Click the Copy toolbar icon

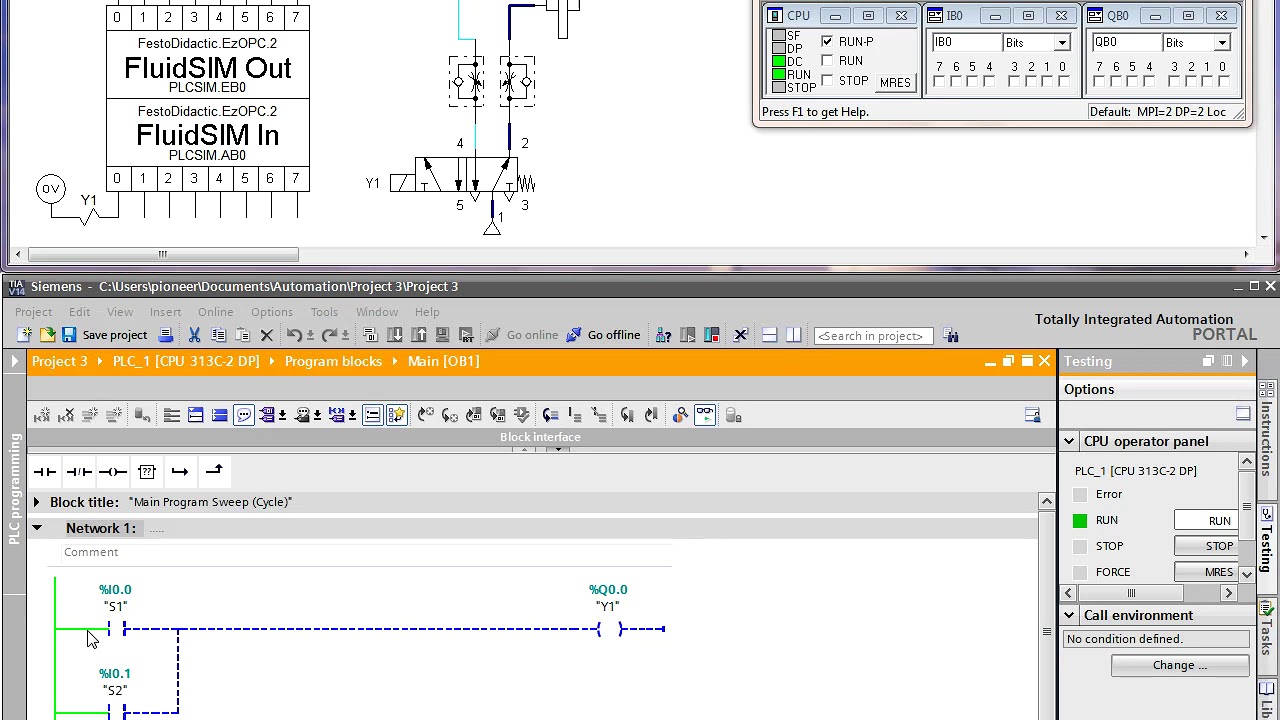[x=219, y=335]
